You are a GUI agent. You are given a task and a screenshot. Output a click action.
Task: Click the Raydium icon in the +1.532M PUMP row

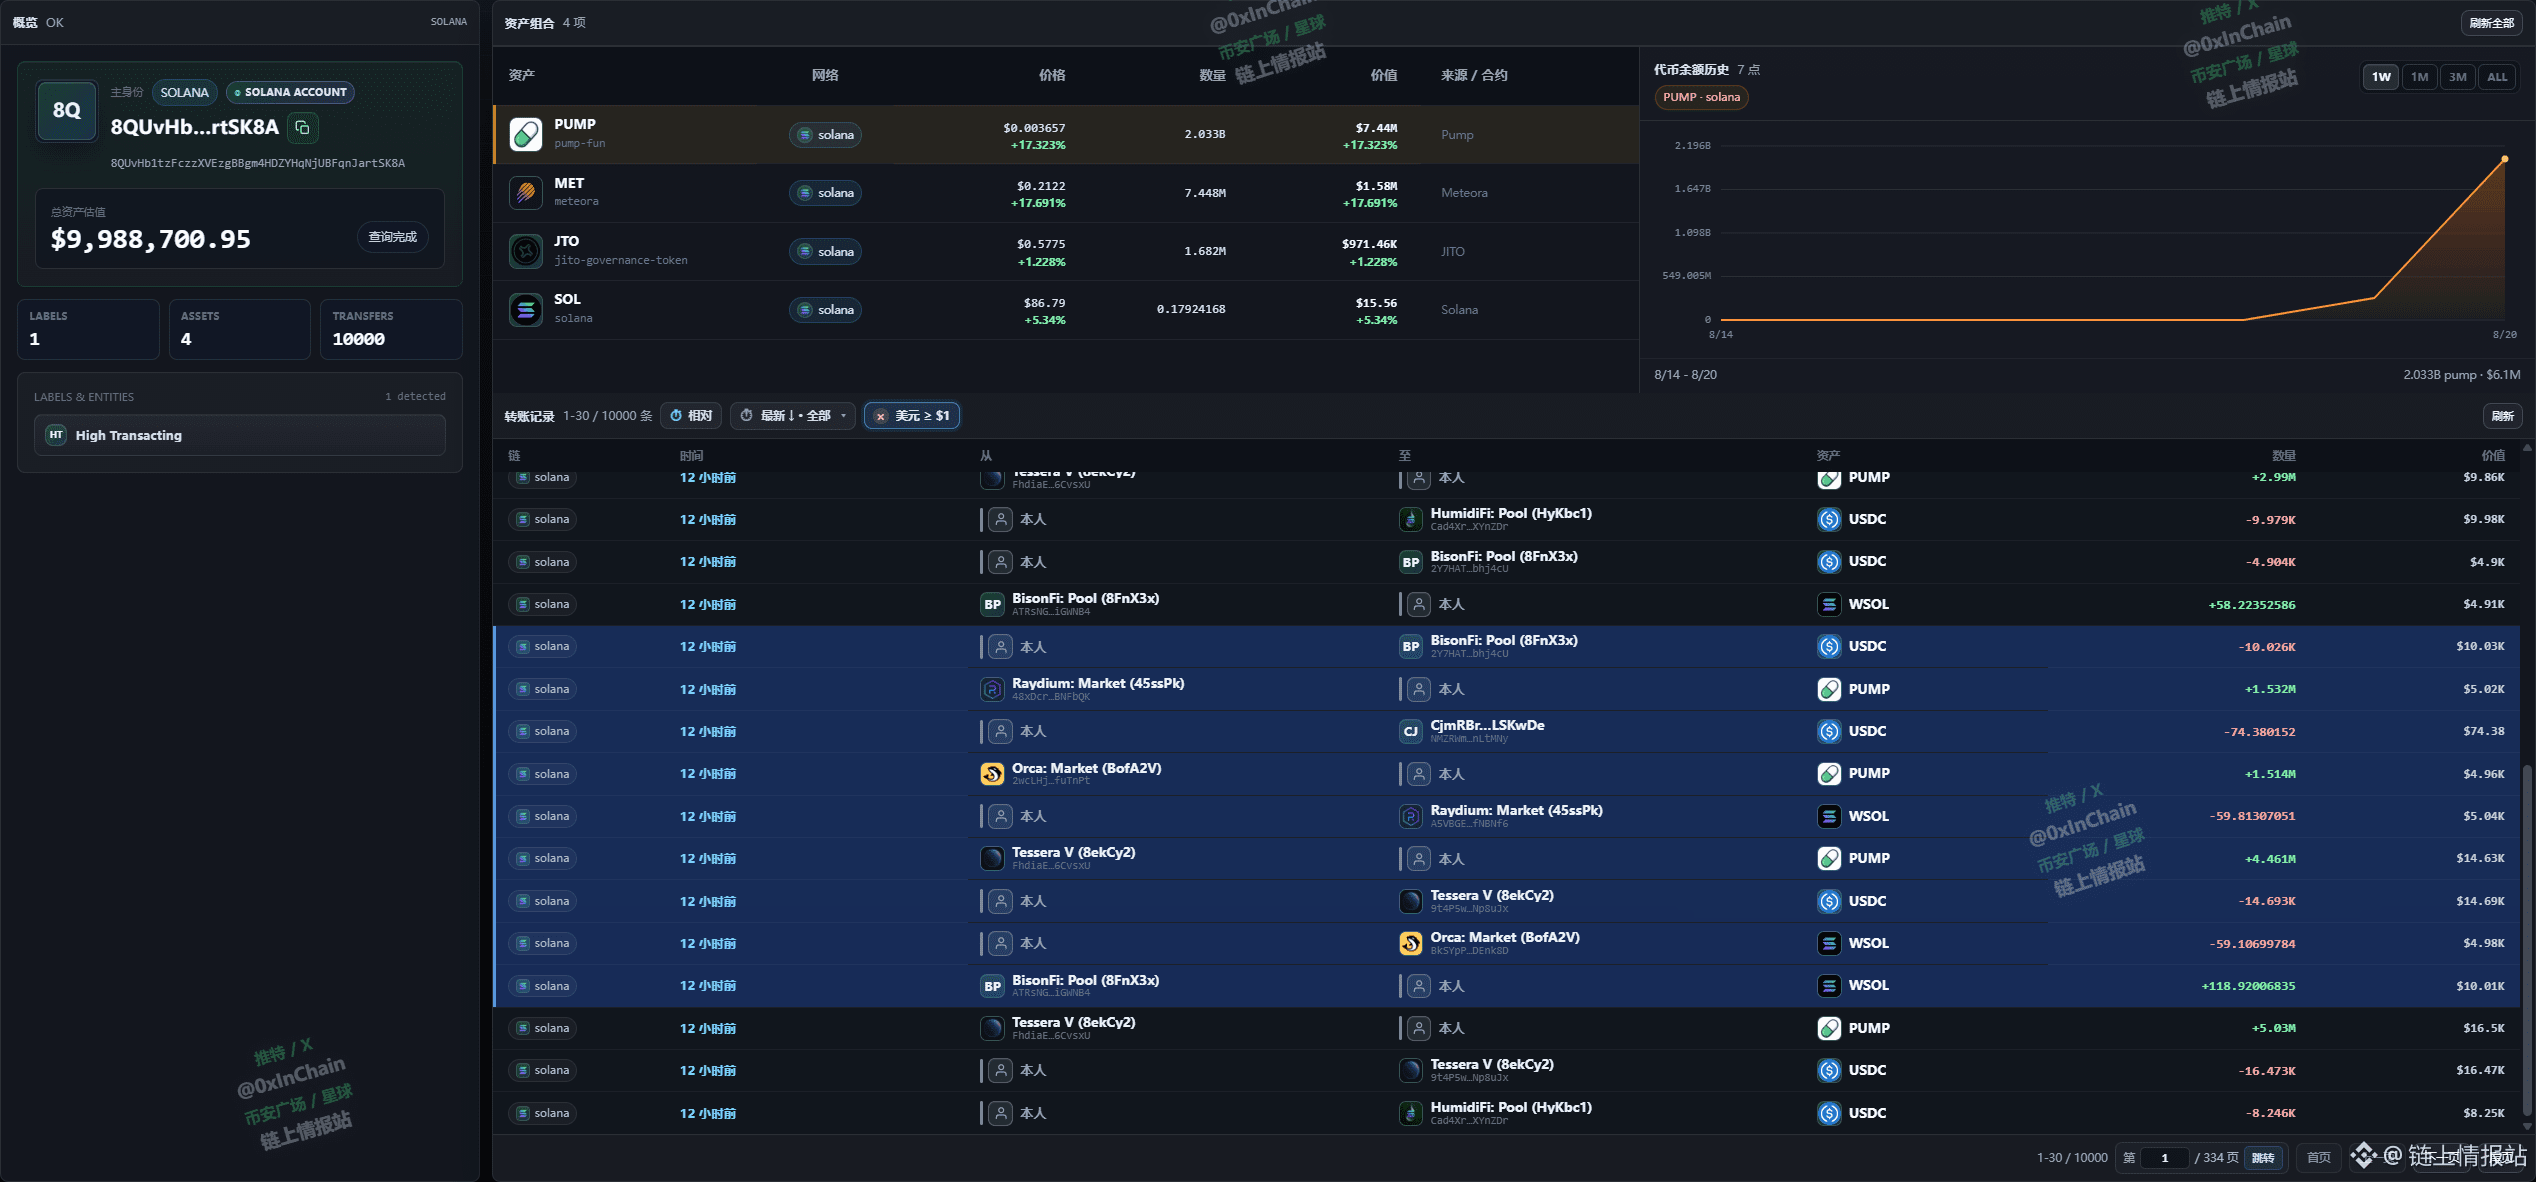[992, 689]
